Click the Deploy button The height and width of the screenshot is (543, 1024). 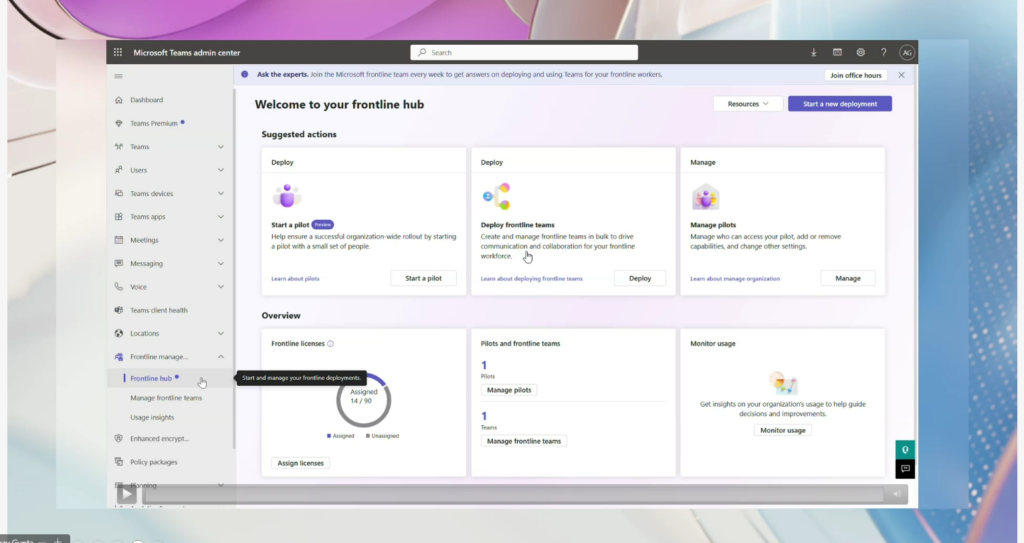click(x=640, y=278)
